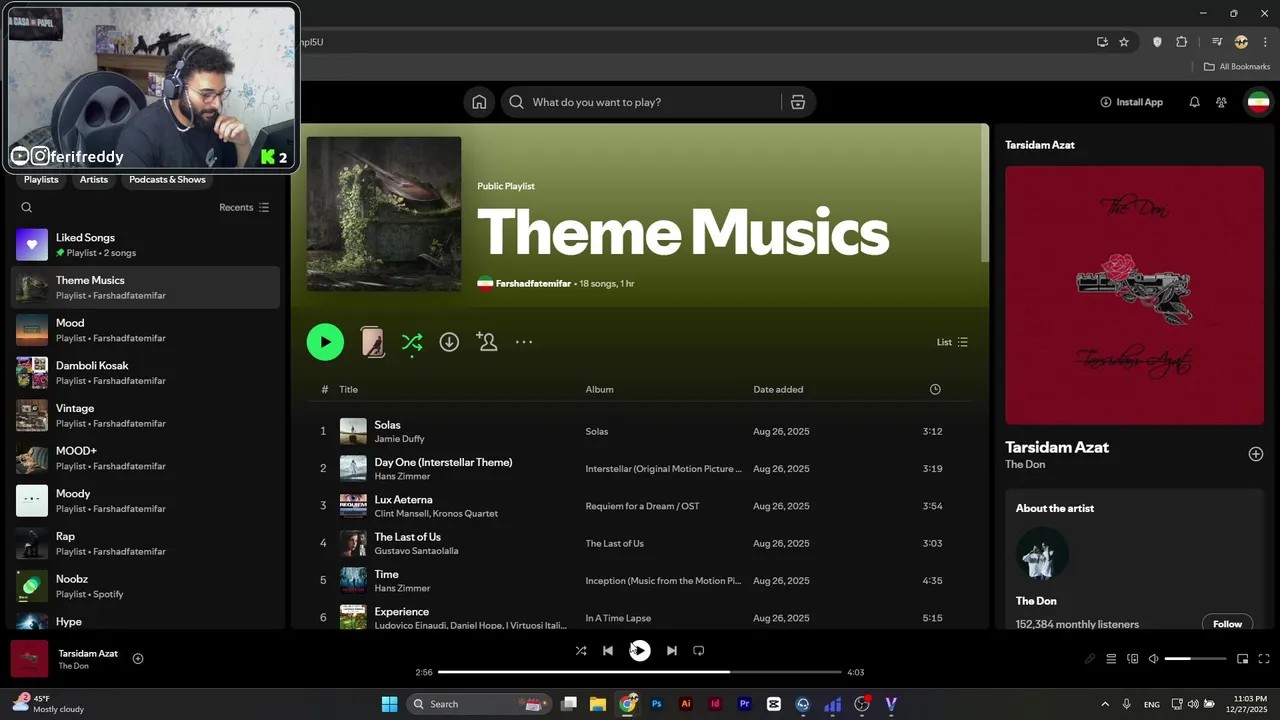Toggle shuffle for the Theme Musics playlist
This screenshot has width=1280, height=720.
point(411,342)
